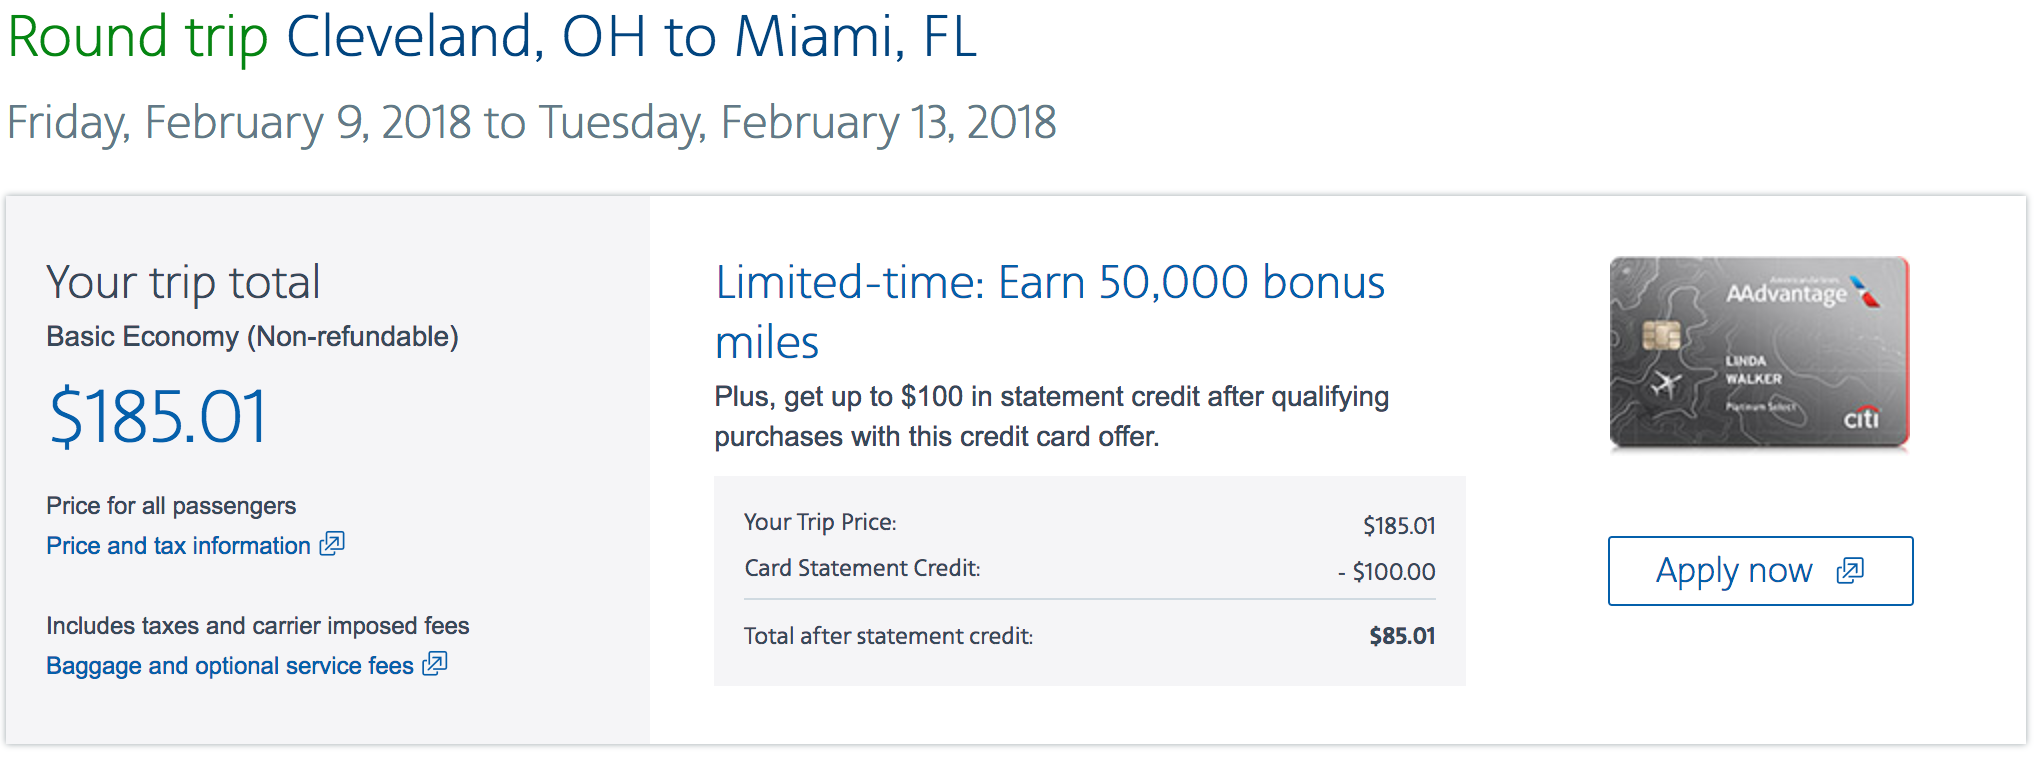Click the Basic Economy (Non-refundable) label
This screenshot has width=2038, height=760.
[x=252, y=337]
